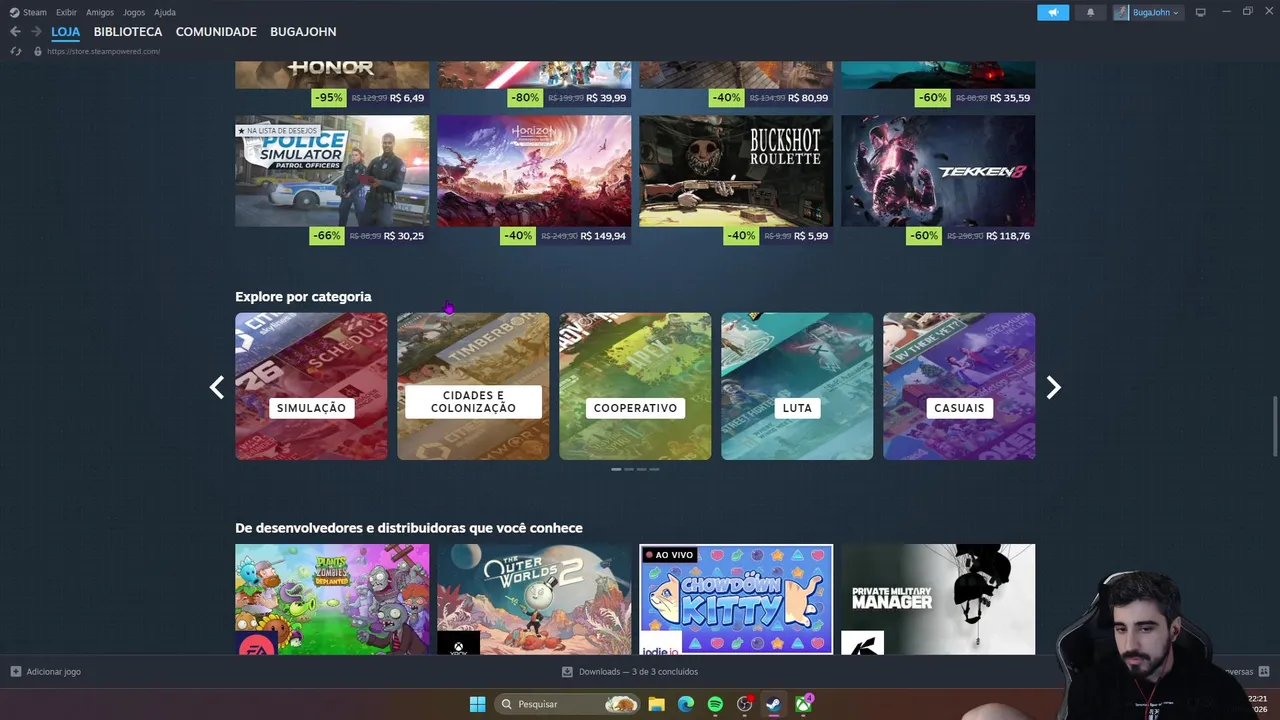Screen dimensions: 1280x720
Task: Open the Xbox app from the taskbar
Action: (803, 704)
